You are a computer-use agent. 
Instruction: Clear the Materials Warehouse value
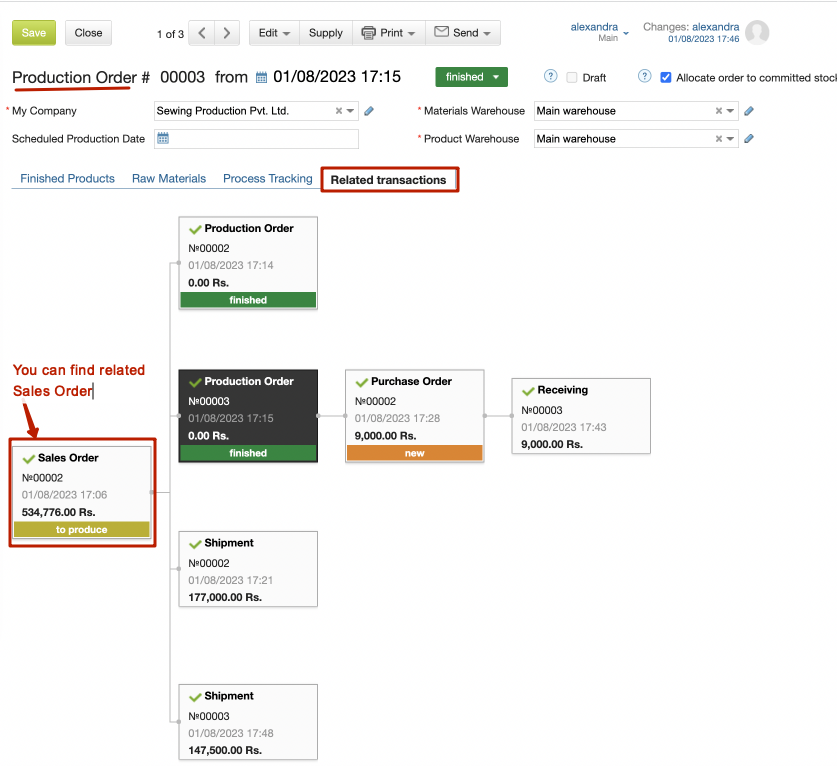pos(718,111)
